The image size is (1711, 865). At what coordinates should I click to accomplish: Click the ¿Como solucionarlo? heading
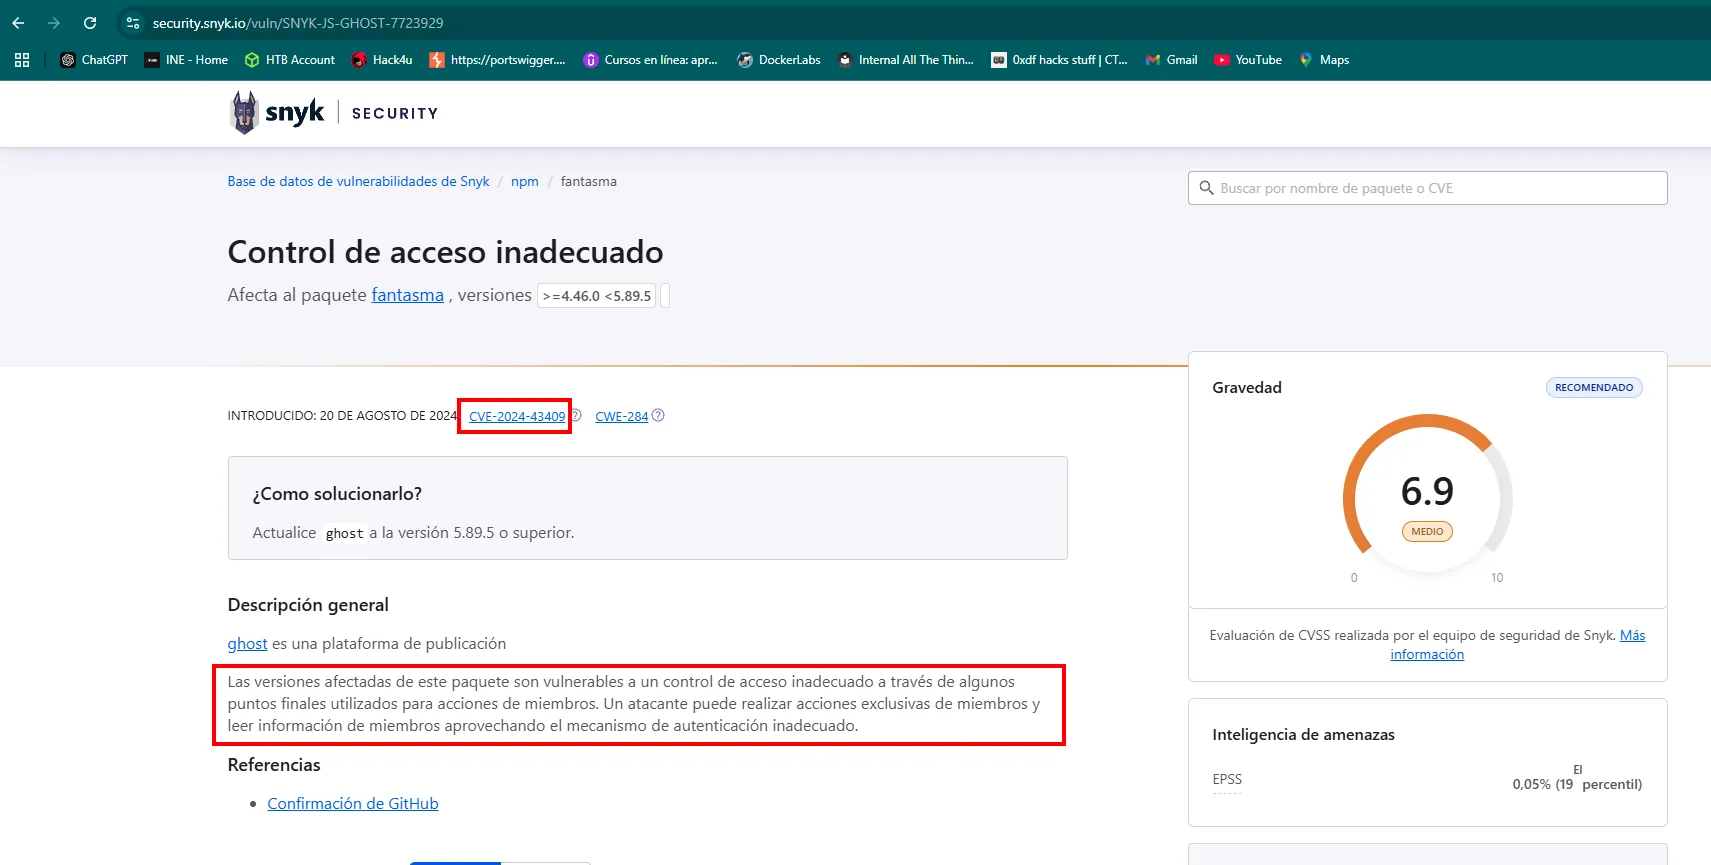tap(337, 494)
